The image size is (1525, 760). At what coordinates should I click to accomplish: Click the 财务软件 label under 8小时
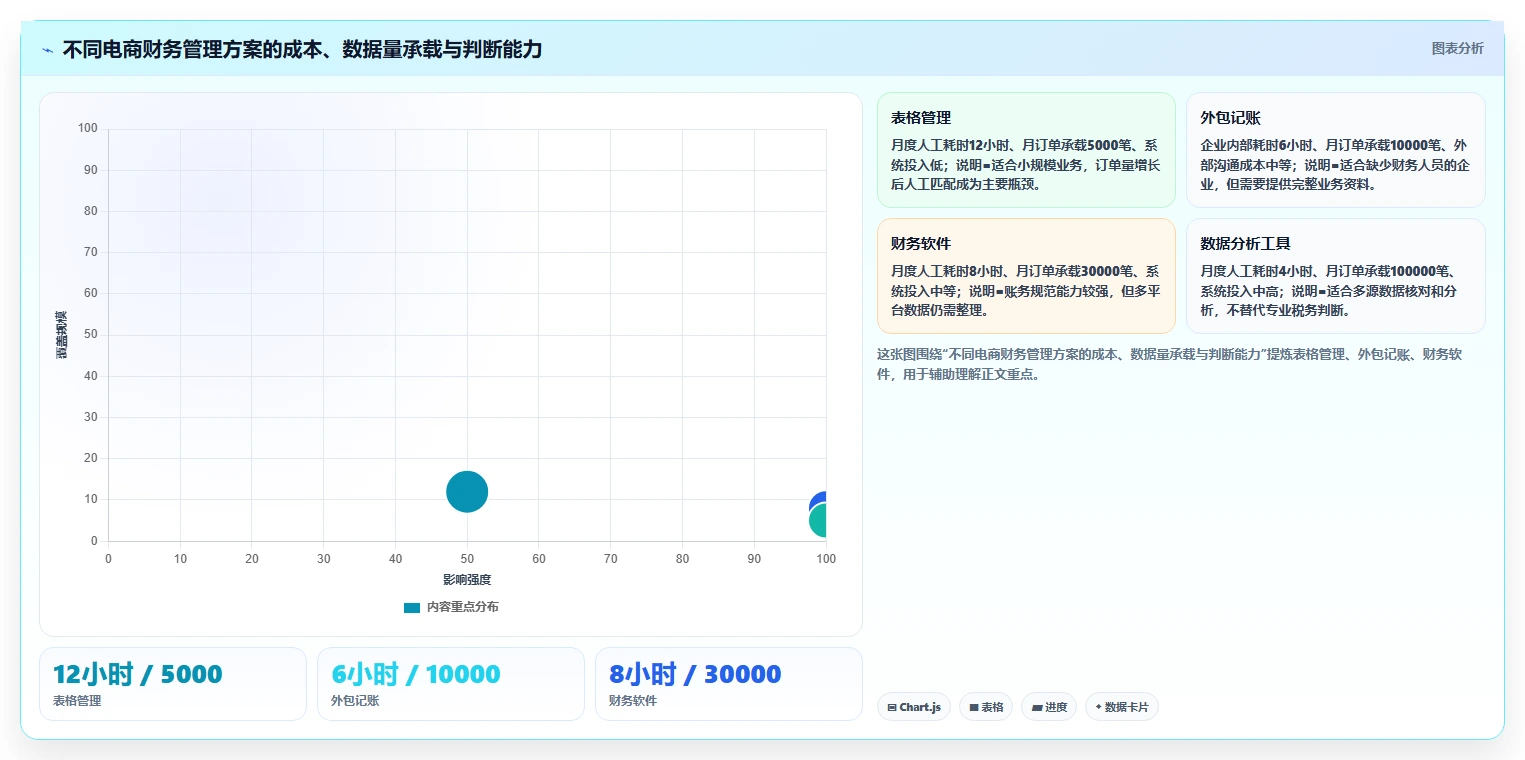tap(633, 701)
